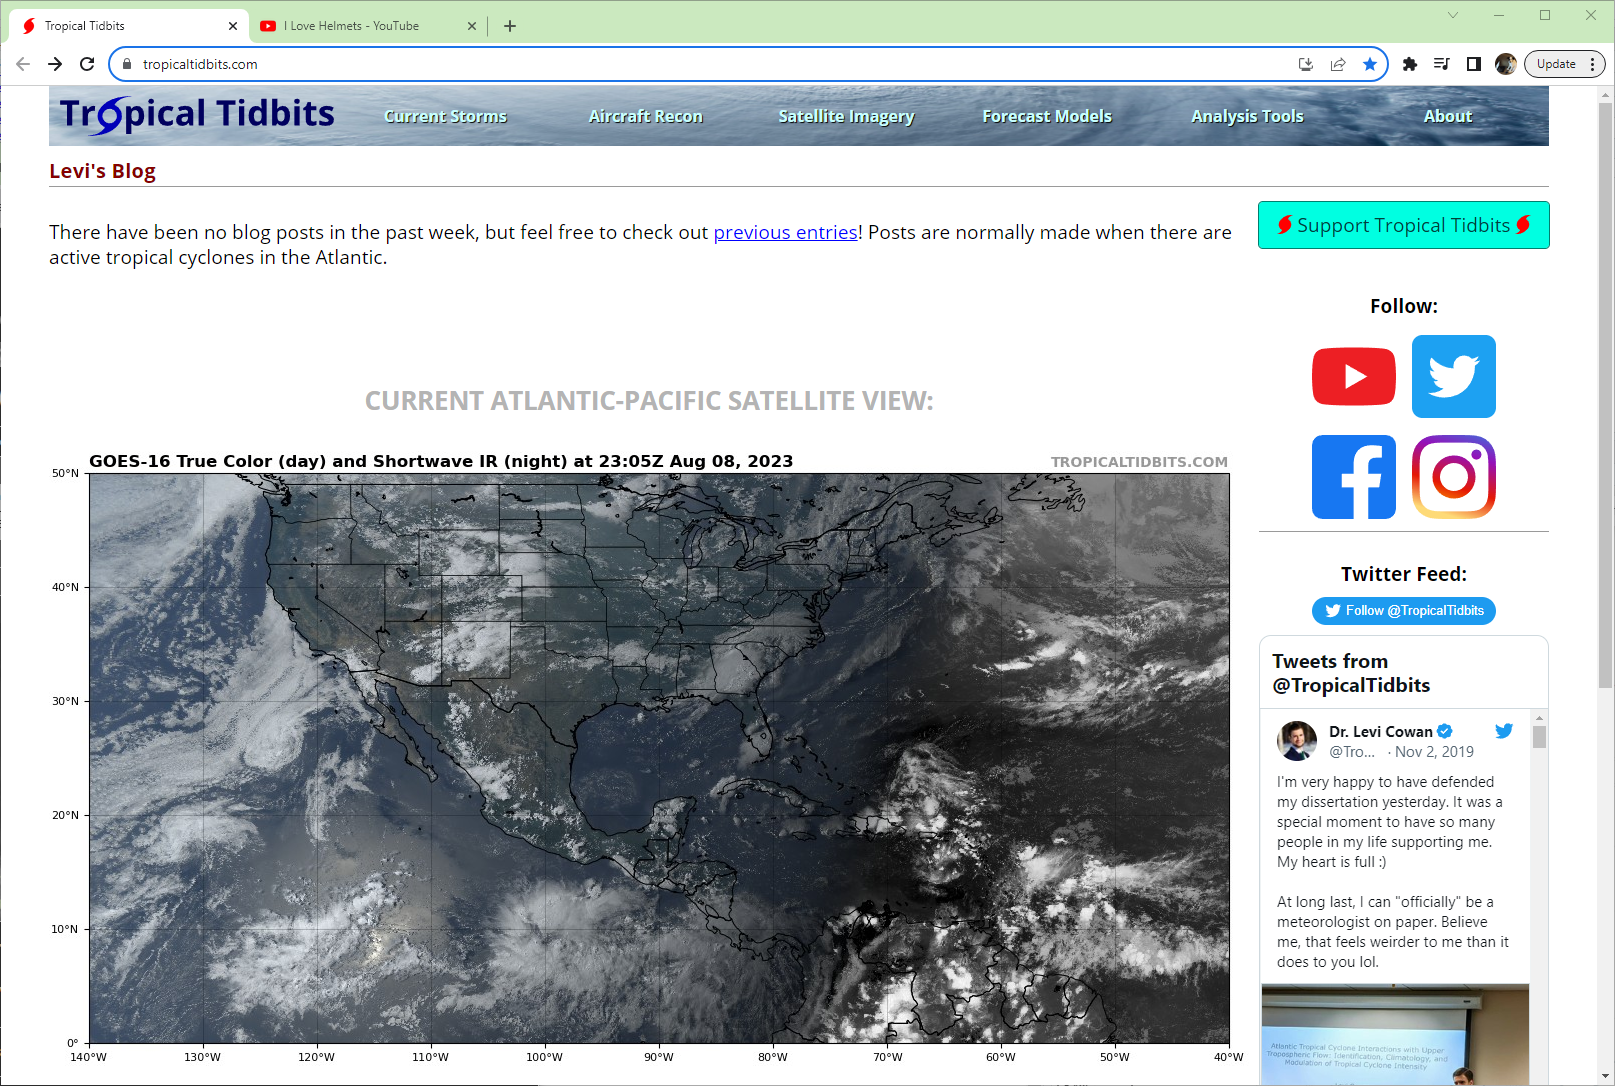
Task: Click the verified badge next to Levi Cowan
Action: (1445, 732)
